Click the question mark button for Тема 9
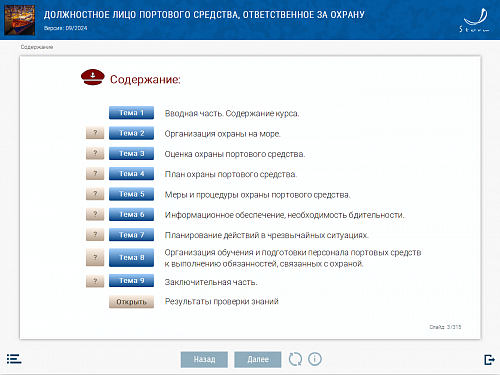The image size is (500, 375). click(95, 281)
